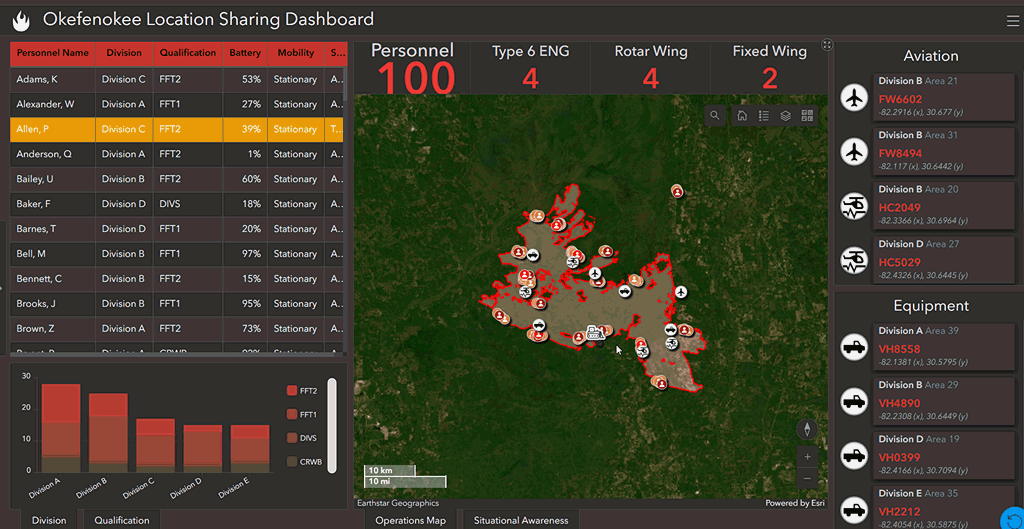
Task: Click the Powered by Esri attribution link
Action: 795,504
